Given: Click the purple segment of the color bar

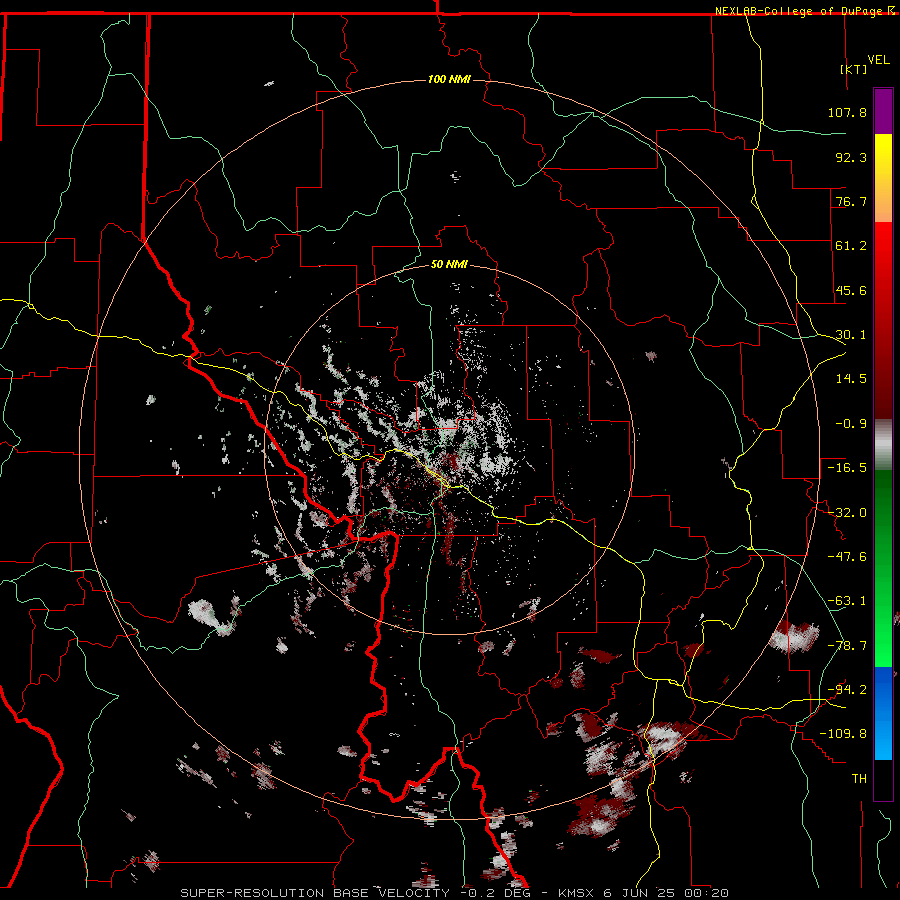Looking at the screenshot, I should (x=883, y=111).
